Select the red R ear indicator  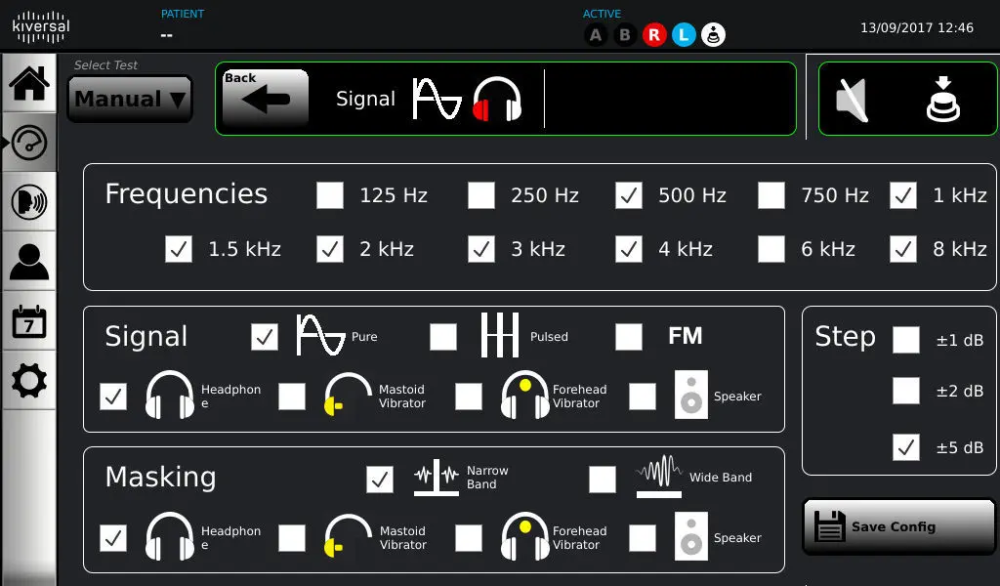tap(654, 35)
